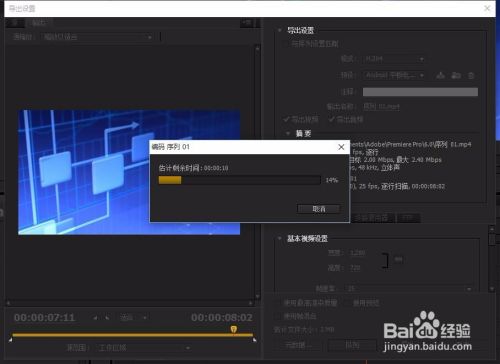Click the set out point icon
This screenshot has width=500, height=364.
[x=107, y=318]
